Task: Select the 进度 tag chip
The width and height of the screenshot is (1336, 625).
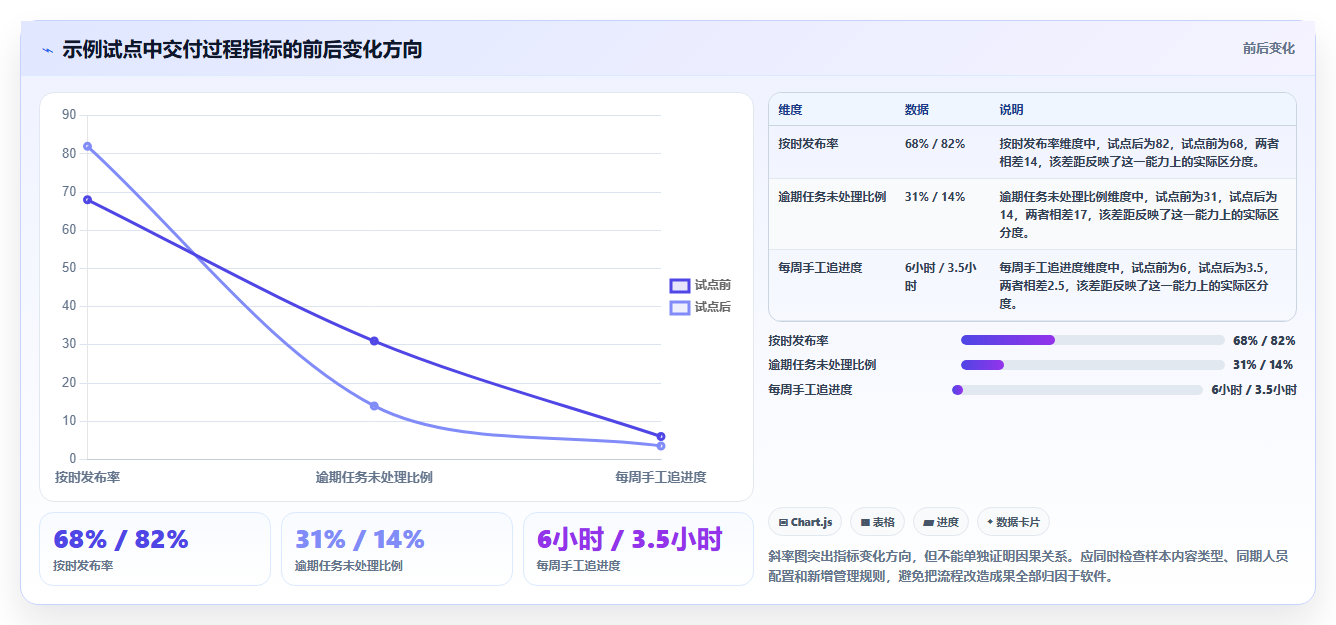Action: [941, 522]
